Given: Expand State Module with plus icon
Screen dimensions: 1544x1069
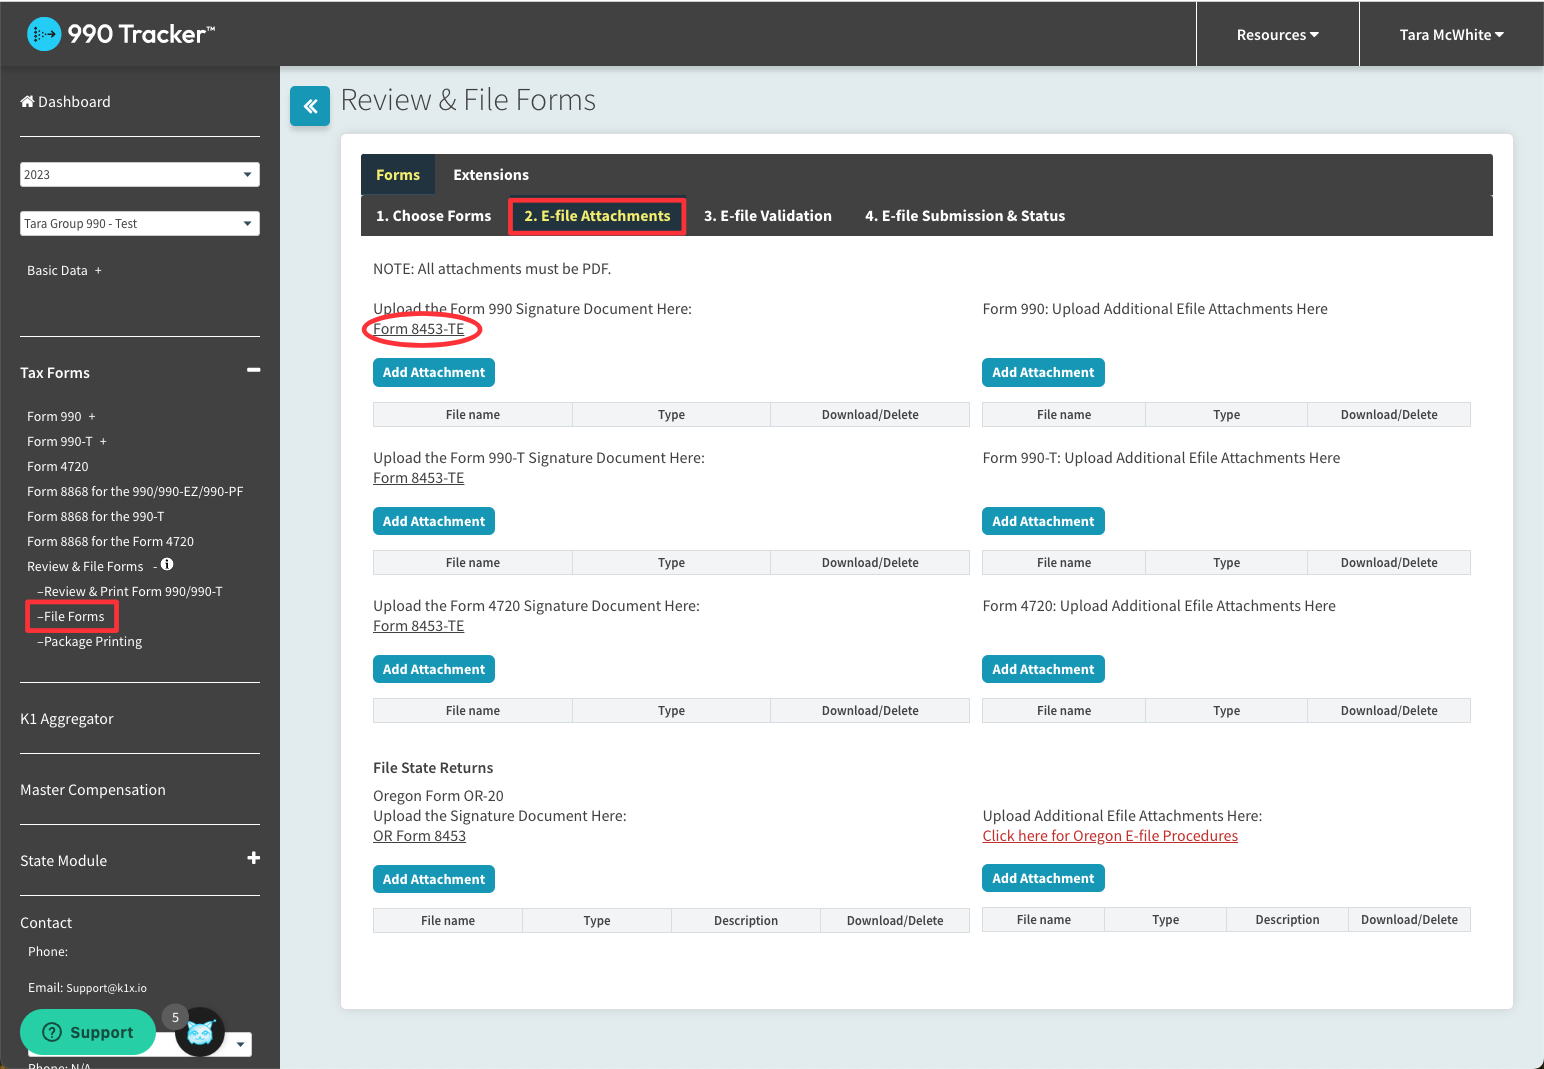Looking at the screenshot, I should coord(253,858).
